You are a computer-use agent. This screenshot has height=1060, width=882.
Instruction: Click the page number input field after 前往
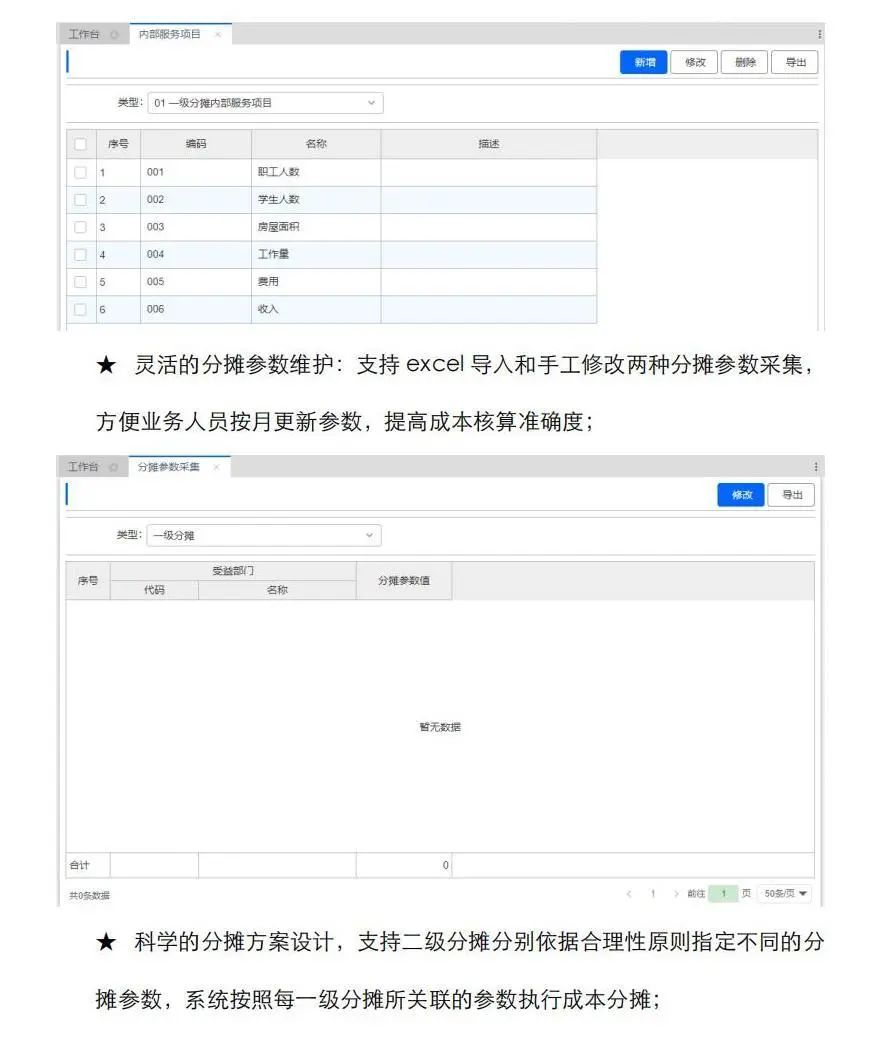(722, 894)
